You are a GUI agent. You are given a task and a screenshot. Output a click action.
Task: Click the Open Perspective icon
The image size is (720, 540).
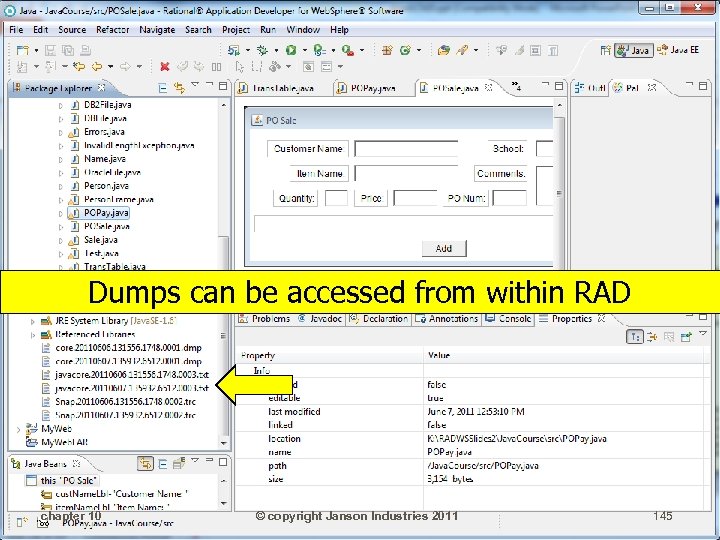click(606, 50)
